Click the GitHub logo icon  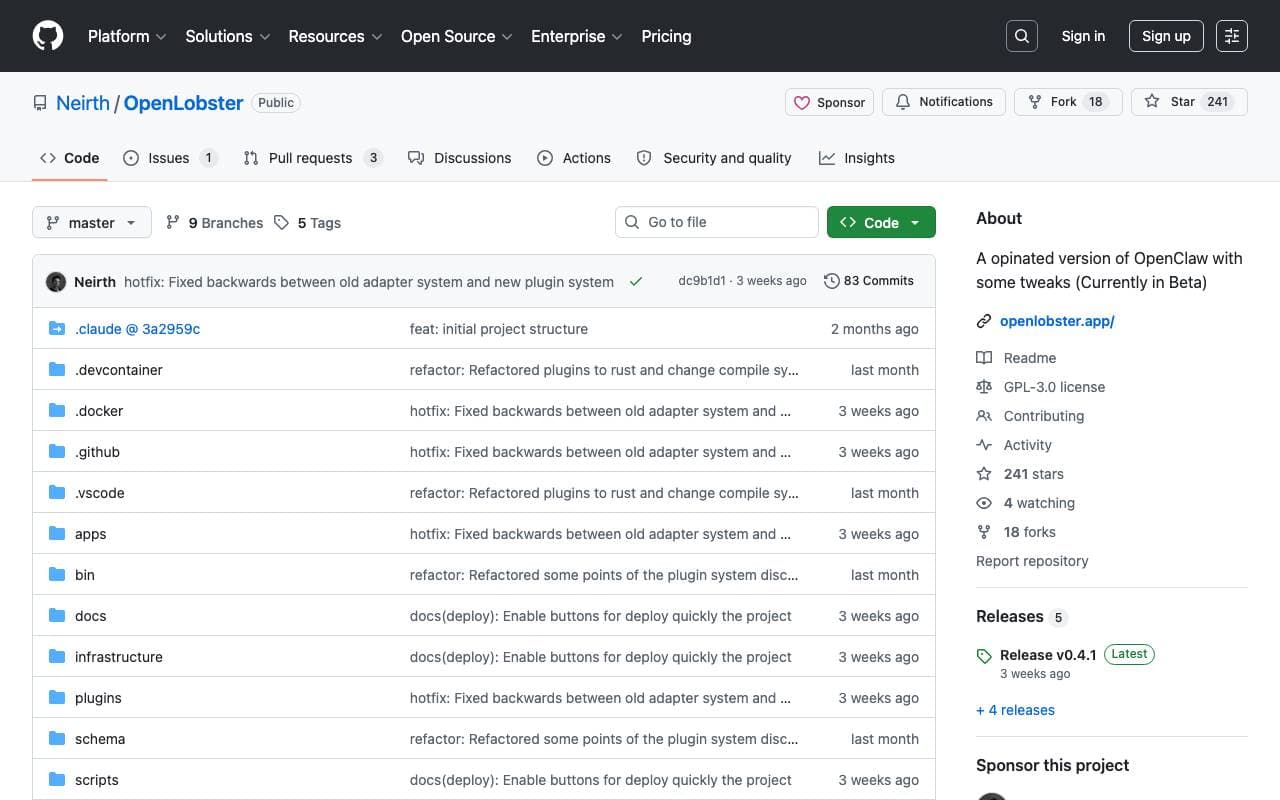(48, 36)
